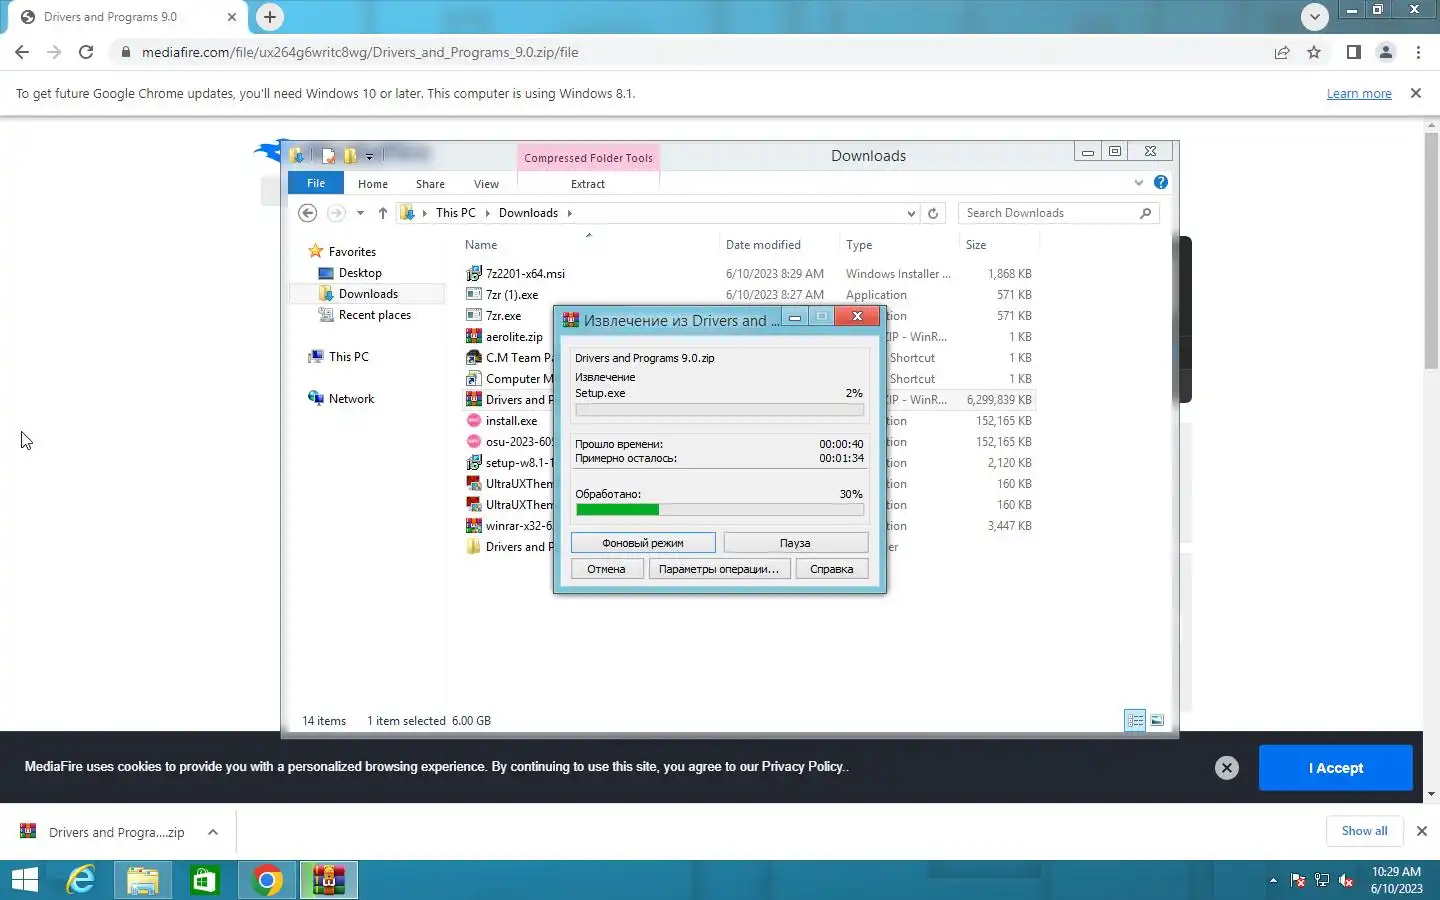
Task: Click the Properties quick access toolbar icon
Action: click(x=328, y=155)
